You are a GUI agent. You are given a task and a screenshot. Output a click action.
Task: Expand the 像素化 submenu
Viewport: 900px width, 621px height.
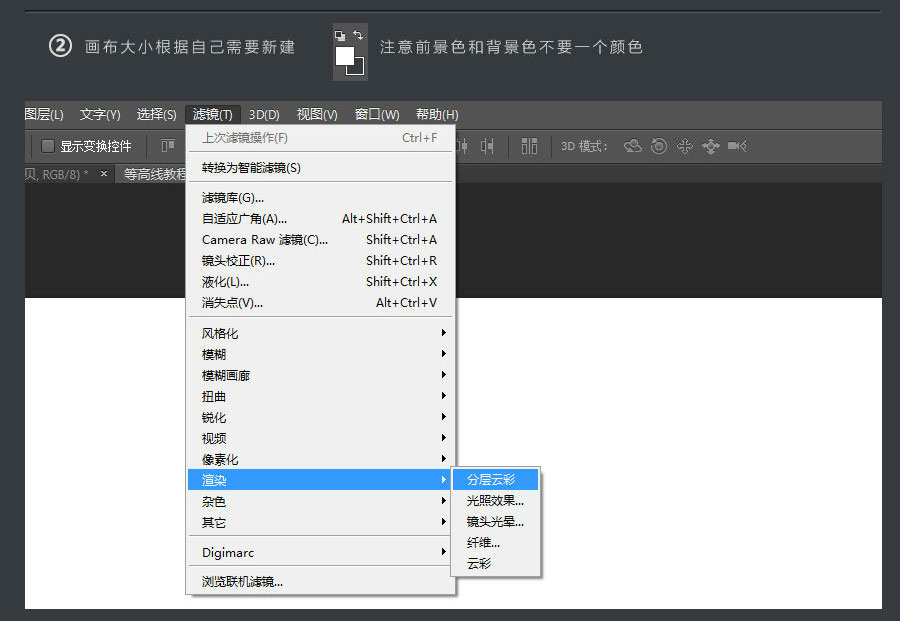tap(320, 459)
